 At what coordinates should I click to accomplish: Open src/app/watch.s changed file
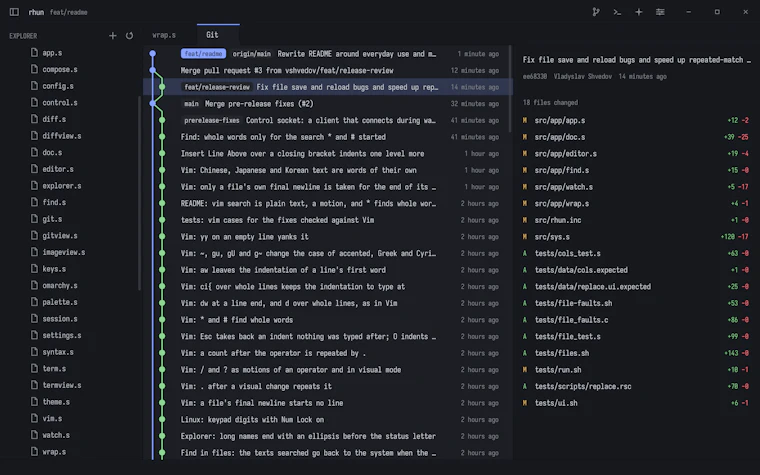point(636,187)
